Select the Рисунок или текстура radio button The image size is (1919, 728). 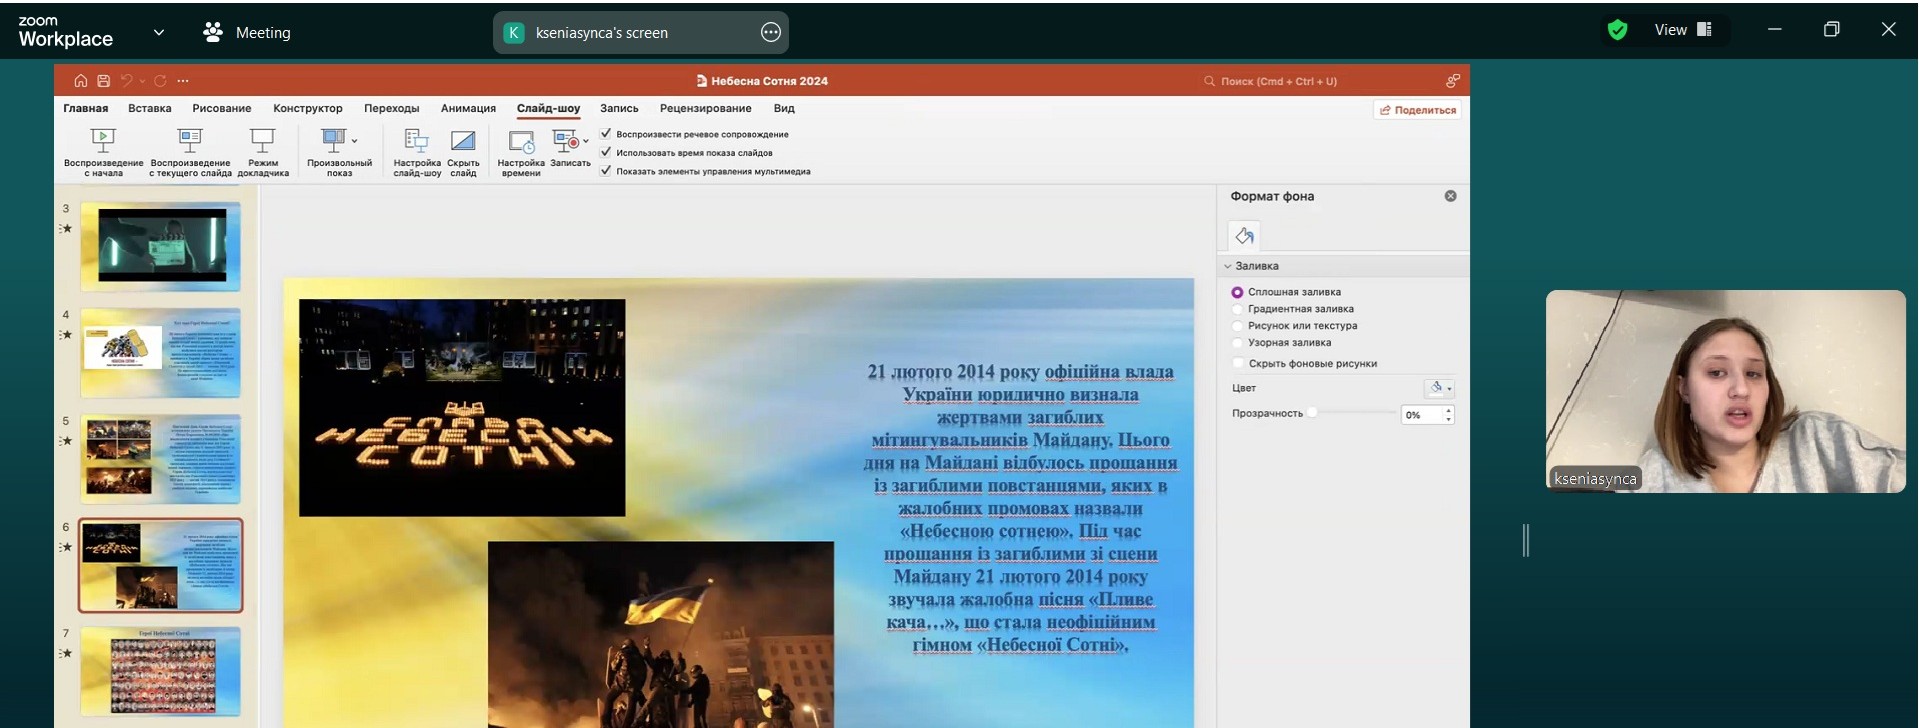[1237, 326]
